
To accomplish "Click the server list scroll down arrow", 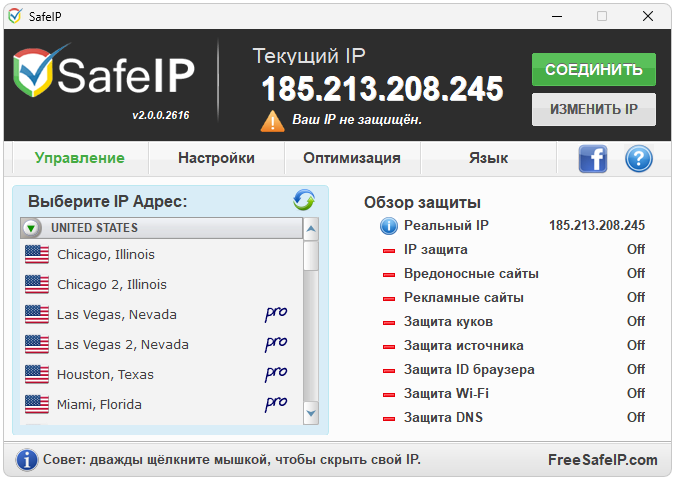I will coord(311,413).
